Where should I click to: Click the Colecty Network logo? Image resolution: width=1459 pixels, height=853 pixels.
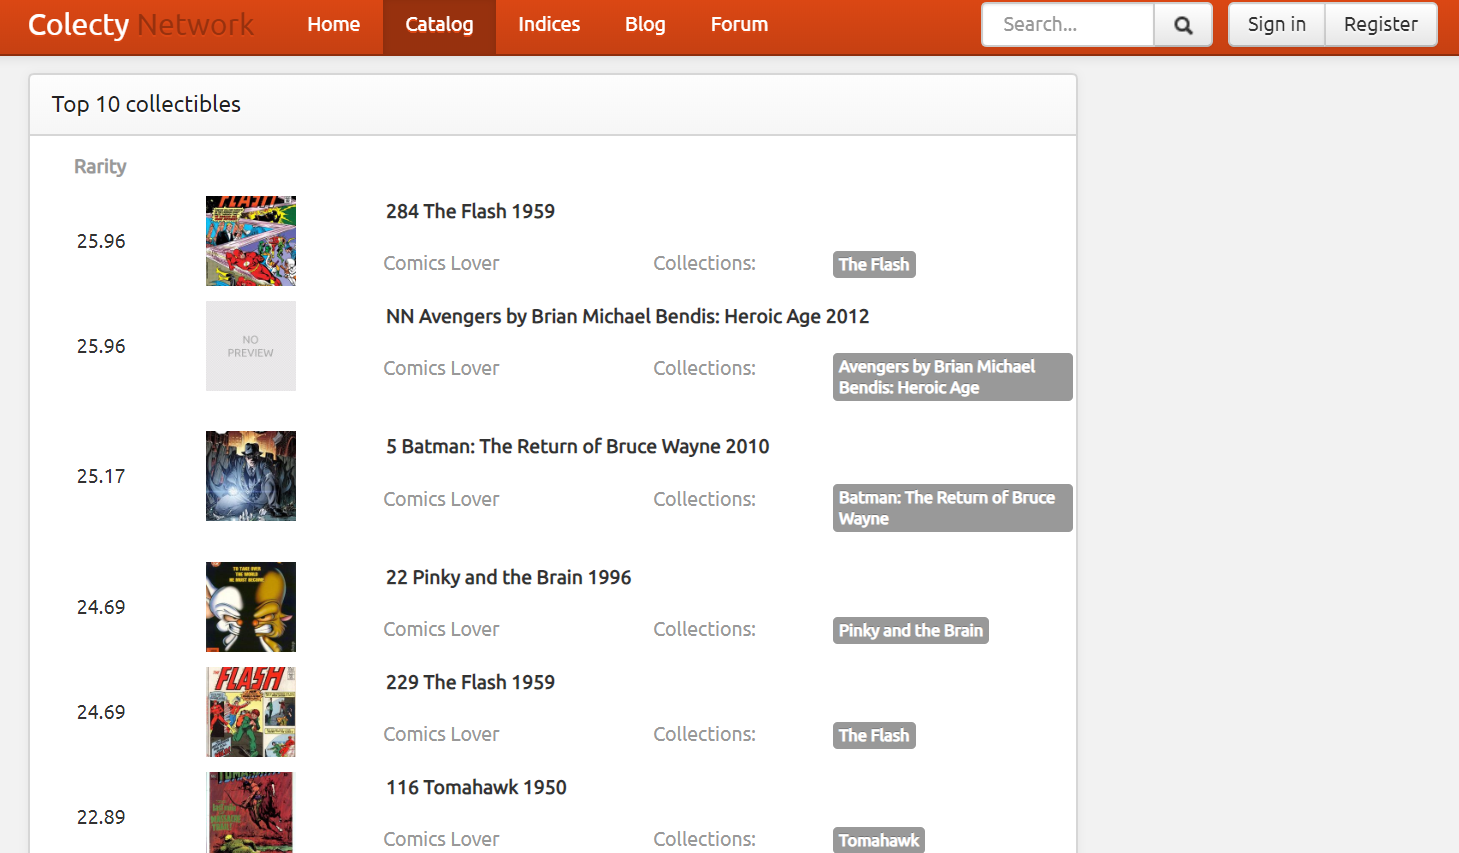tap(140, 25)
